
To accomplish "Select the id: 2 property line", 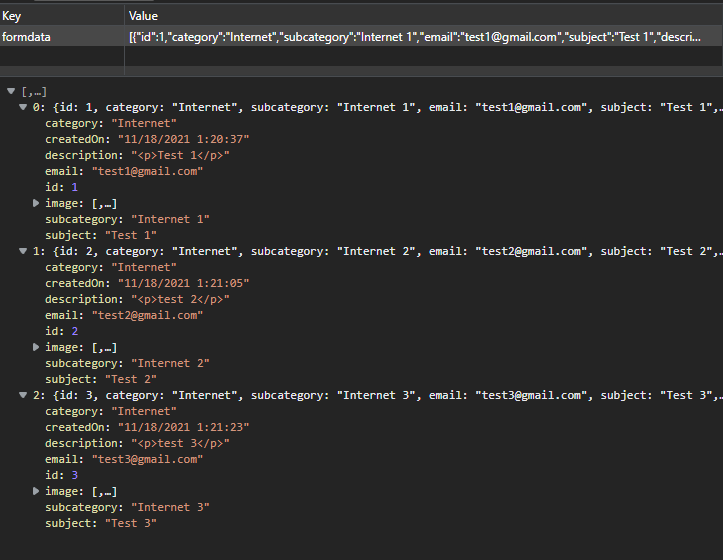I will pos(61,331).
